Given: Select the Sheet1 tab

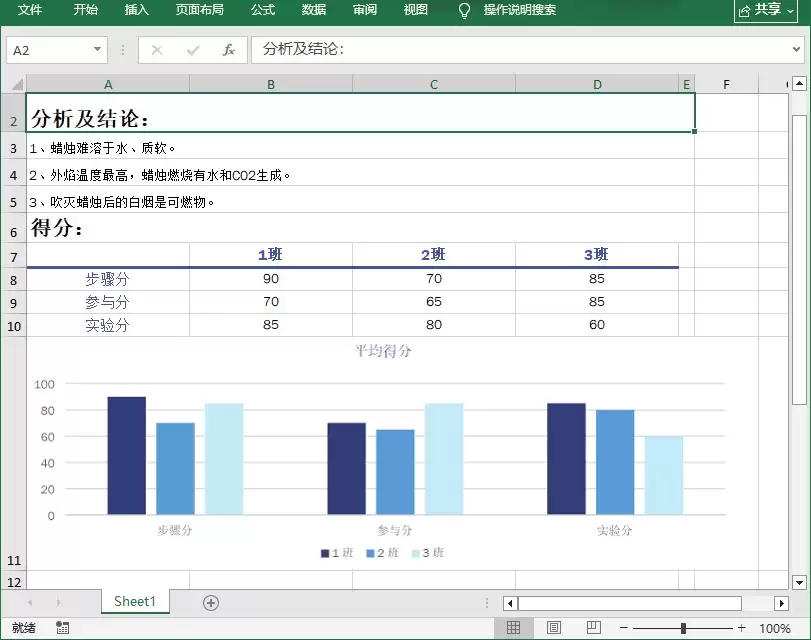Looking at the screenshot, I should [x=135, y=602].
